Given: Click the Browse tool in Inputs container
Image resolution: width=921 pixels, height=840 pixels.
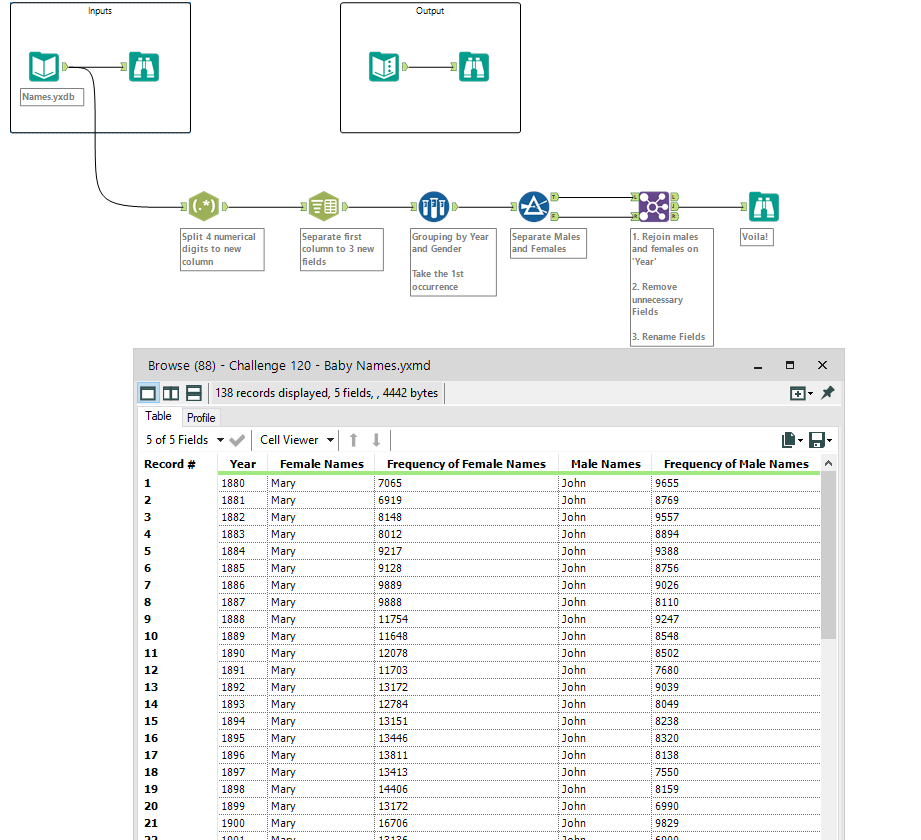Looking at the screenshot, I should [x=144, y=67].
